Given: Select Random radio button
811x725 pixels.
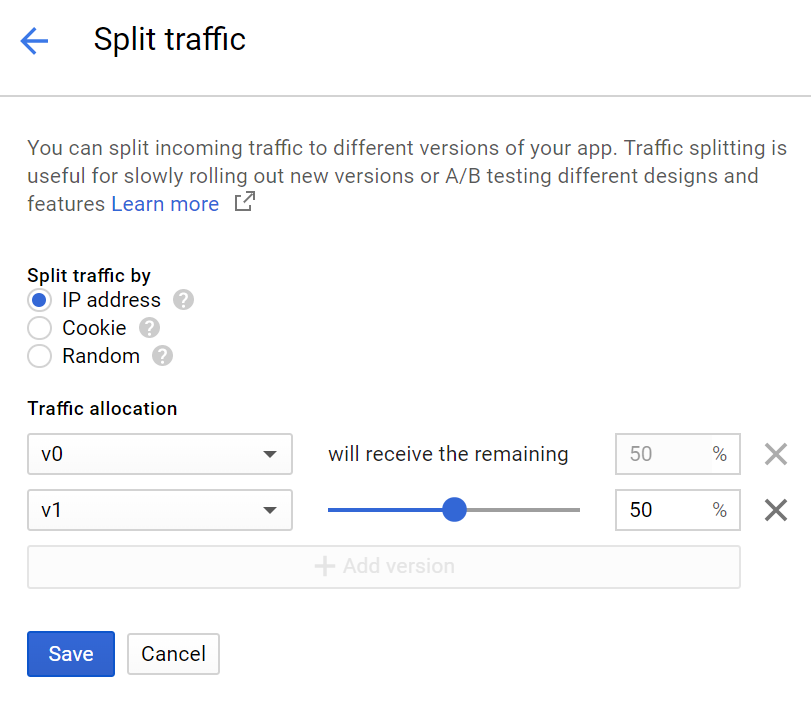Looking at the screenshot, I should pyautogui.click(x=40, y=356).
